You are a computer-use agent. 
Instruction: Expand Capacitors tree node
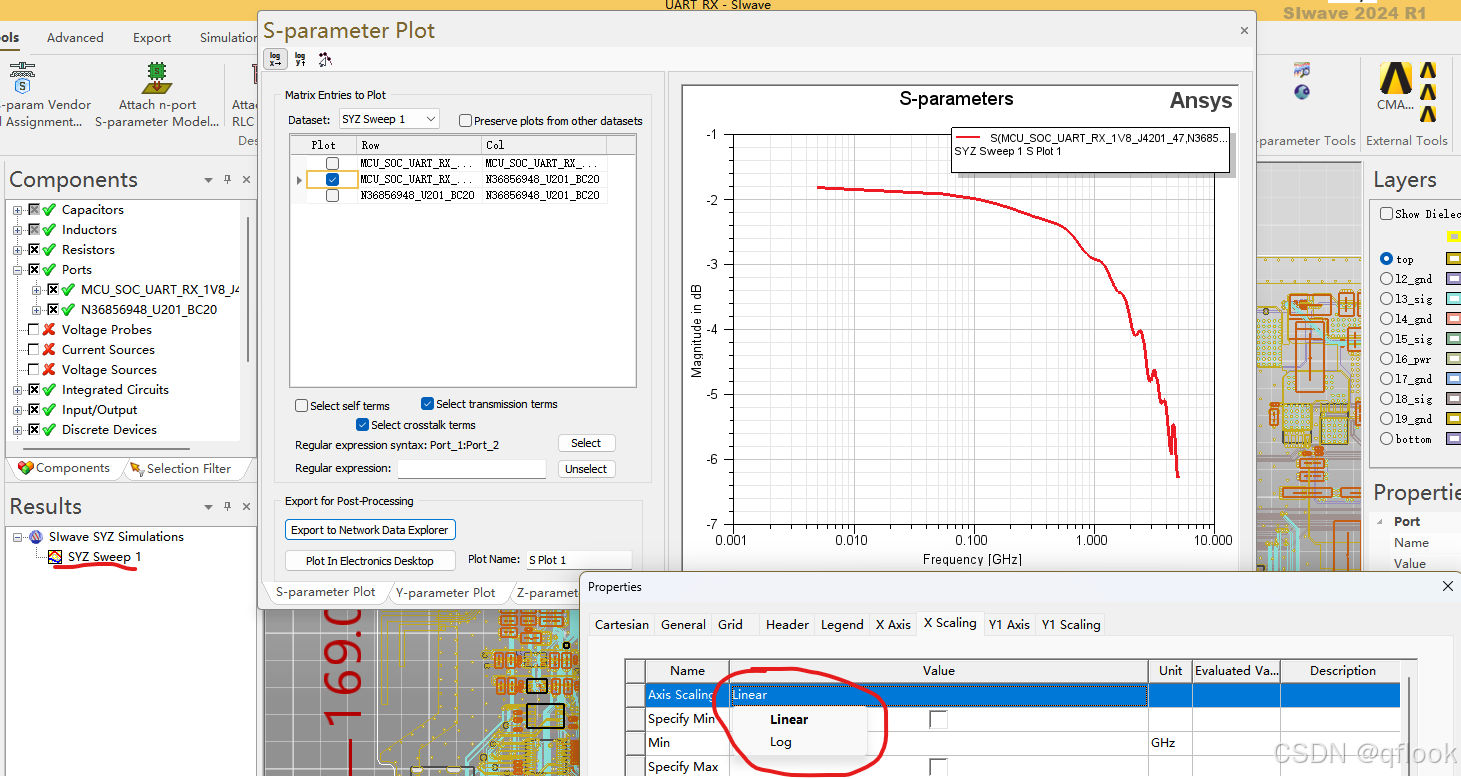pos(17,210)
